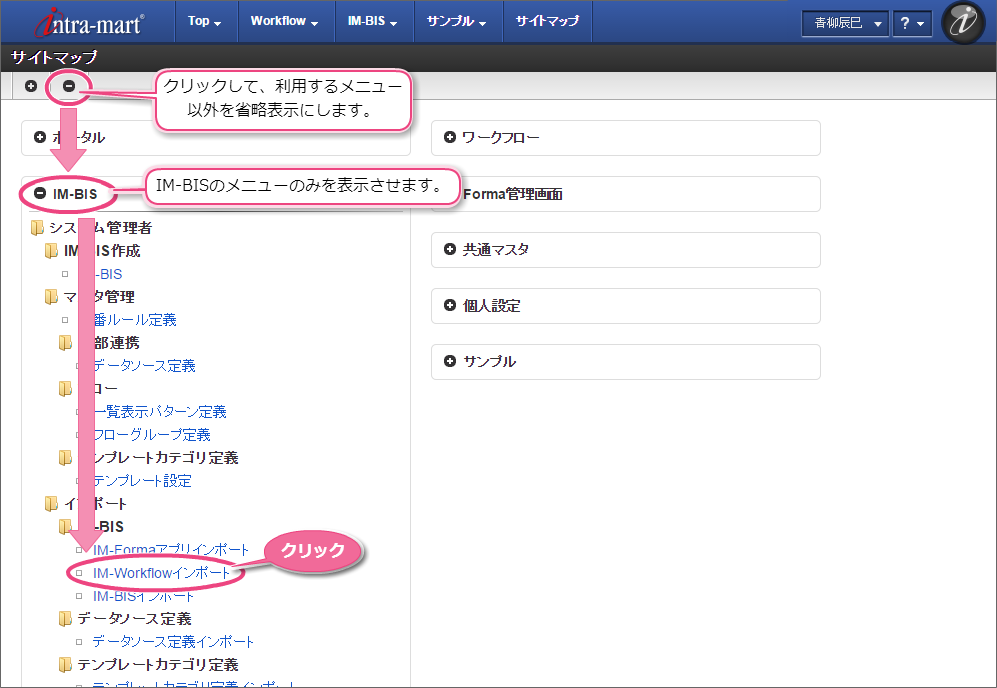997x688 pixels.
Task: Open the Top menu
Action: [205, 21]
